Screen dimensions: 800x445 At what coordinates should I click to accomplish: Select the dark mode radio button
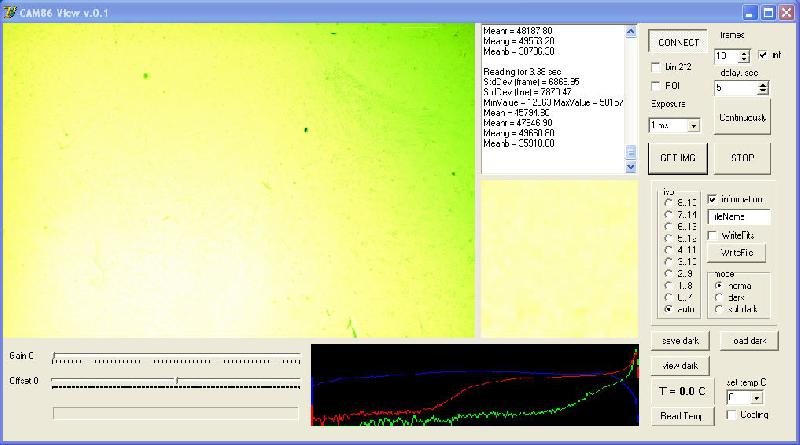click(719, 298)
